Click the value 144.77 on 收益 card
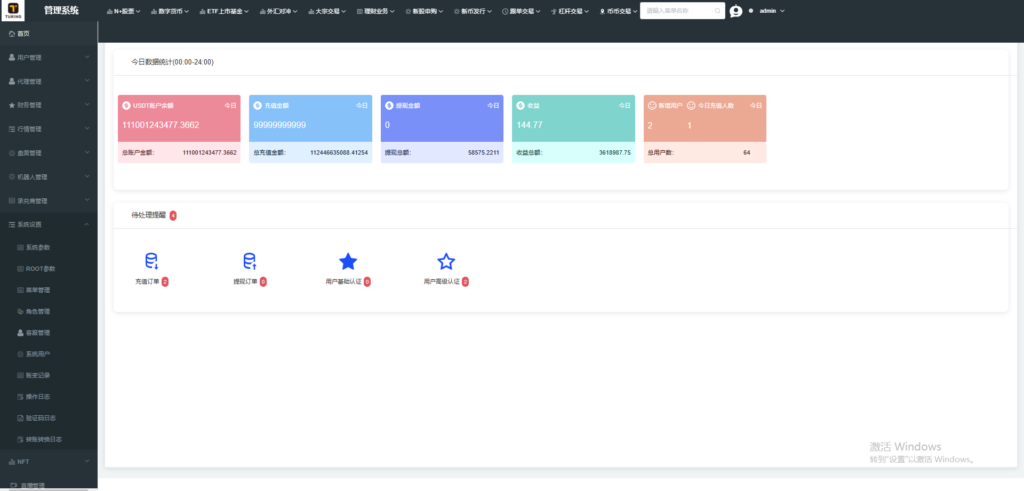Viewport: 1024px width, 491px height. 529,125
